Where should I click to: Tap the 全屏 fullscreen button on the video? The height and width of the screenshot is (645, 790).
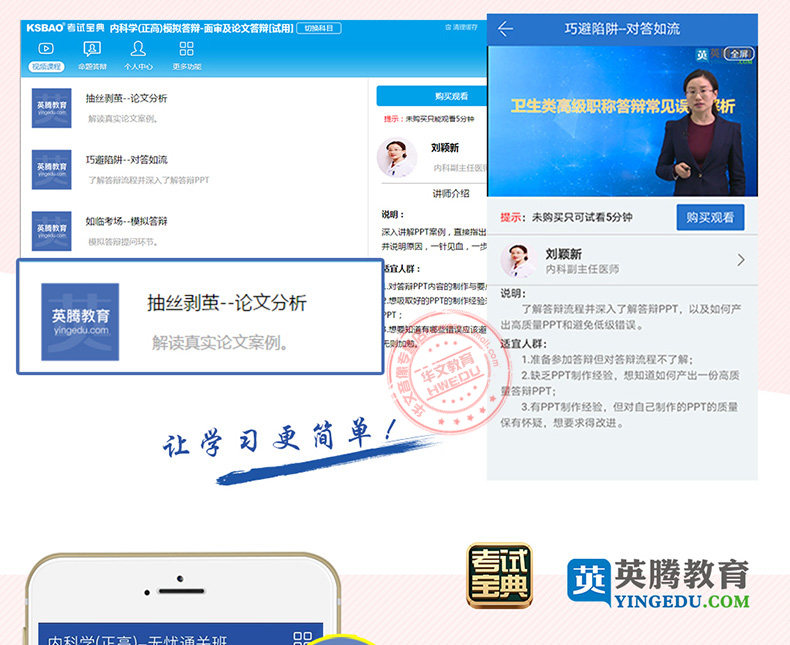coord(739,53)
